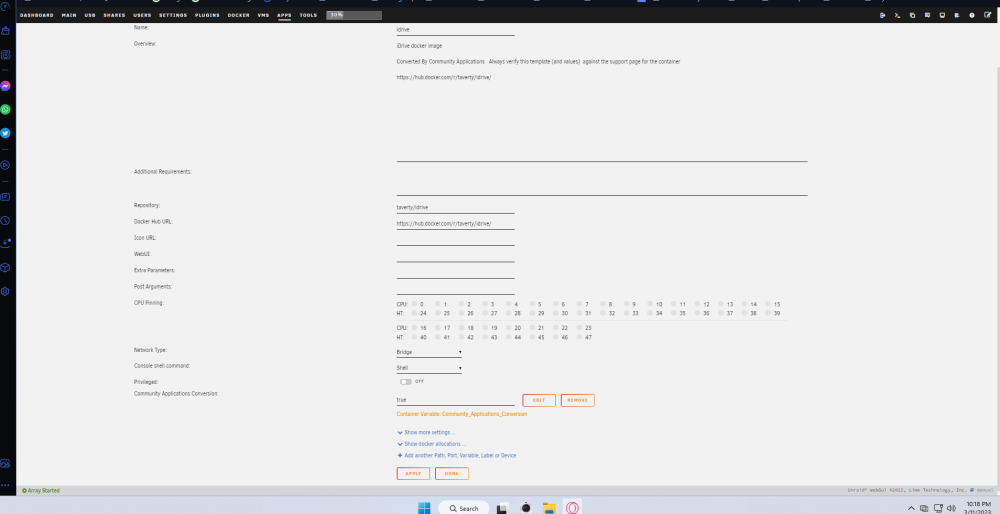Switch to the VMS tab

263,15
